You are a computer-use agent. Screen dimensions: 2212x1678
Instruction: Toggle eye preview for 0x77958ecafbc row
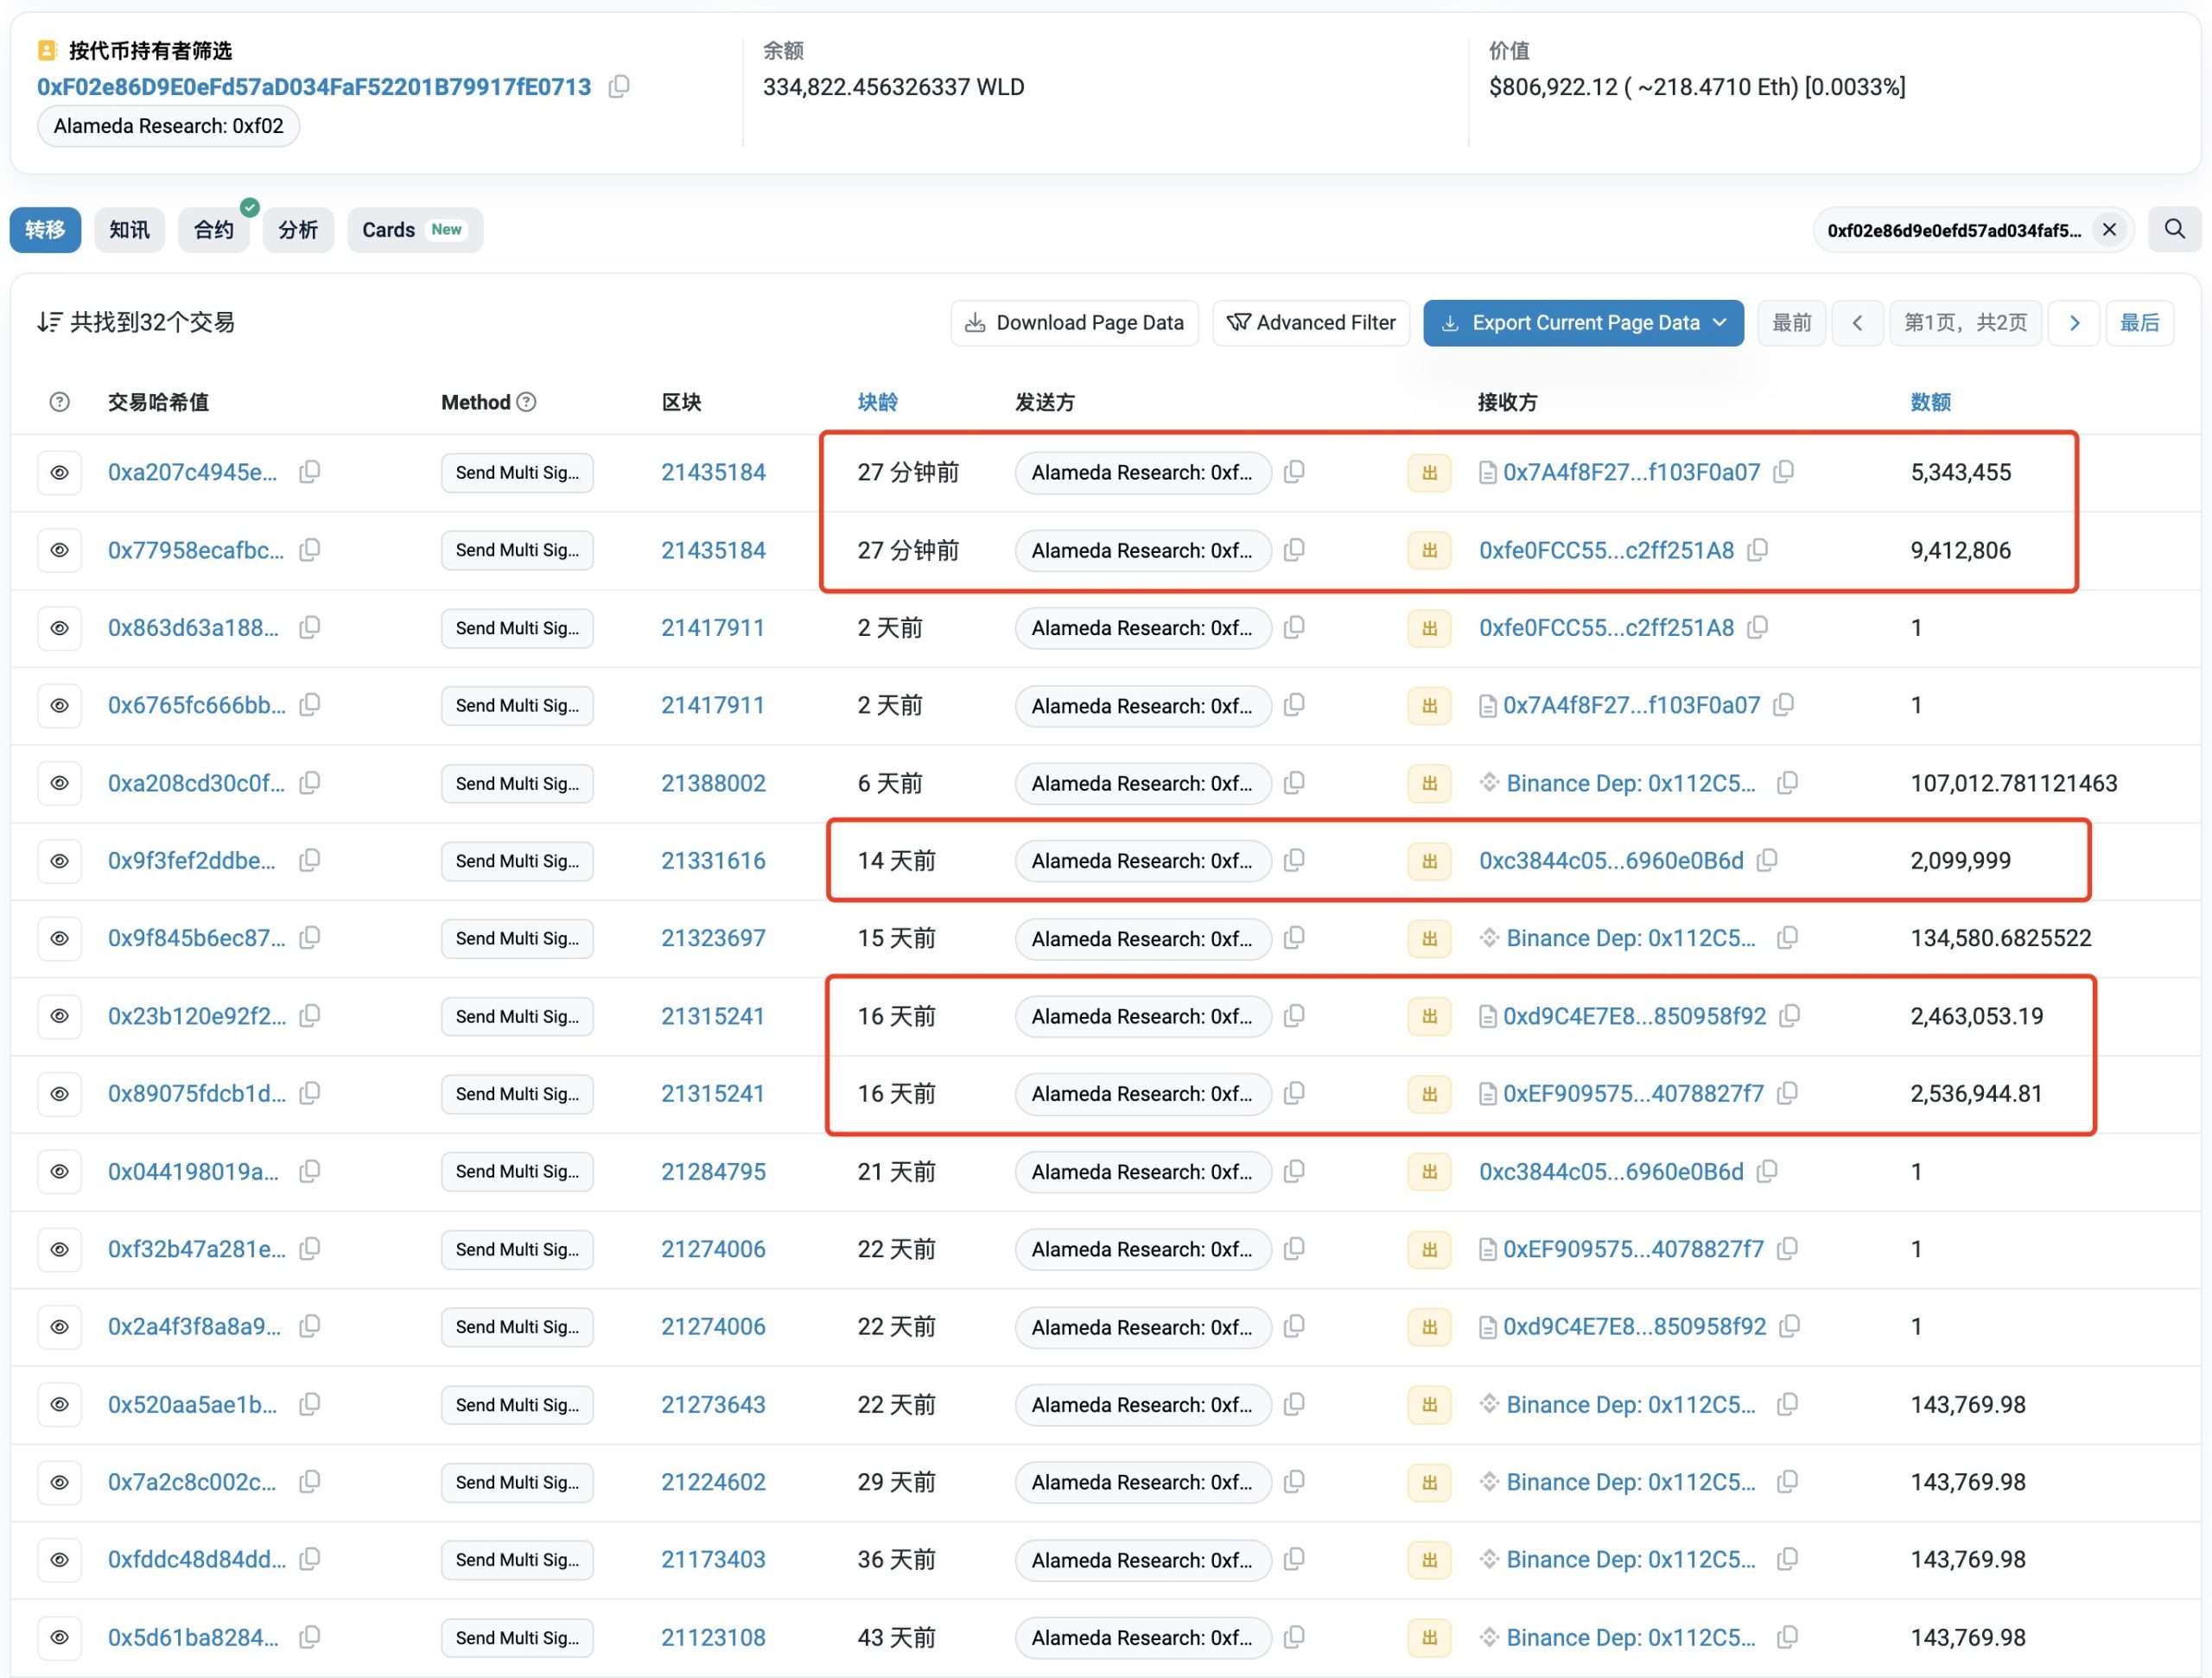(x=60, y=550)
